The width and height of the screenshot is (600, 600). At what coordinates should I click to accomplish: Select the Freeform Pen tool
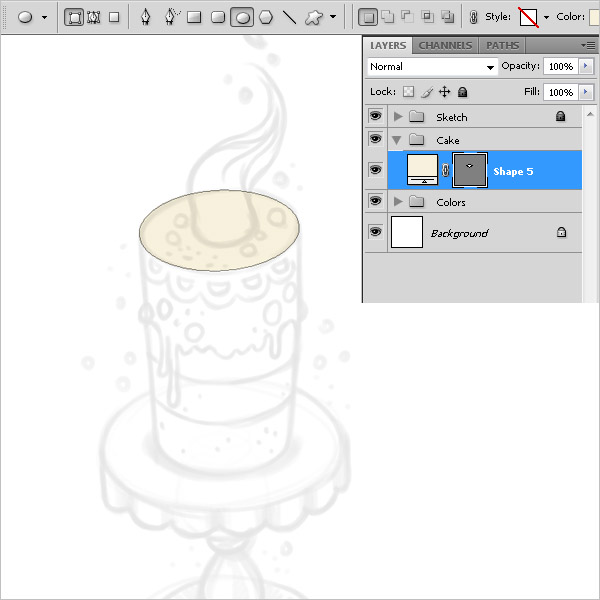click(x=172, y=17)
